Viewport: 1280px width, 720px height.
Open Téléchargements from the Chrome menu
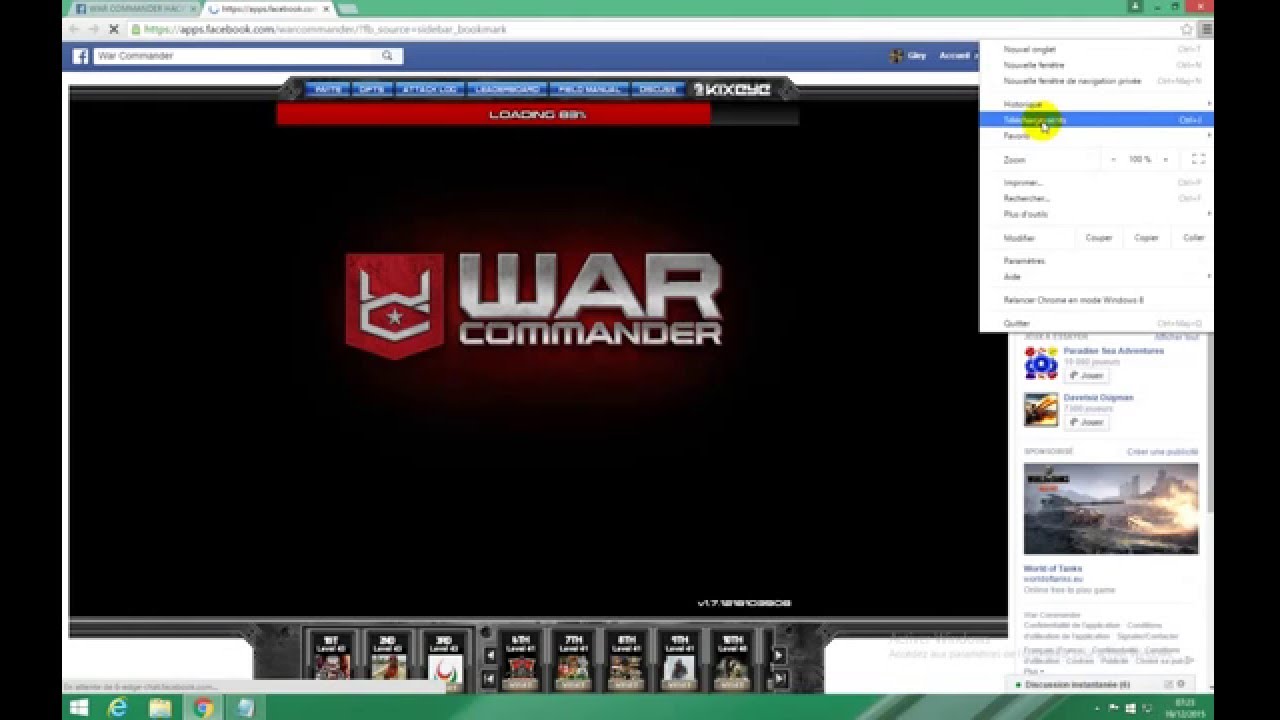tap(1095, 120)
